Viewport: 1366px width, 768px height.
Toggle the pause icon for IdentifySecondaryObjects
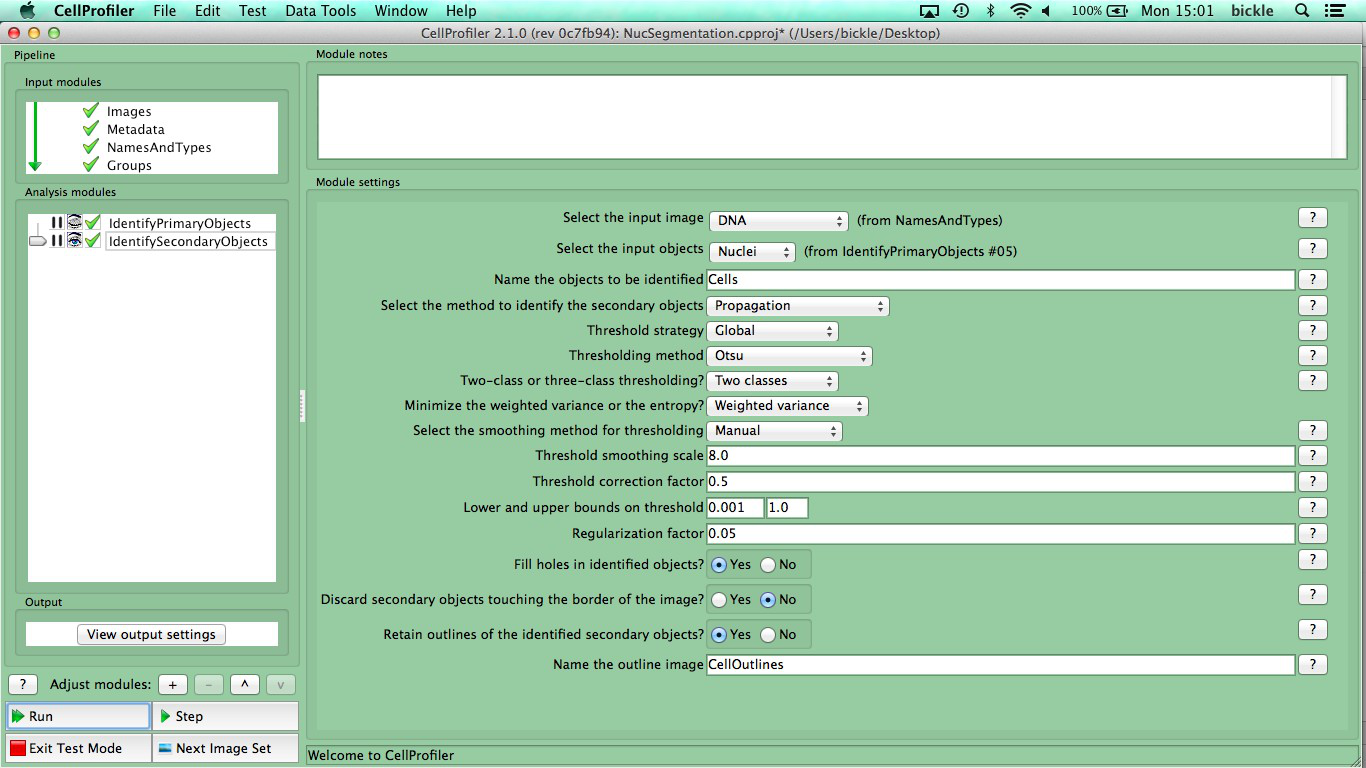pyautogui.click(x=57, y=241)
